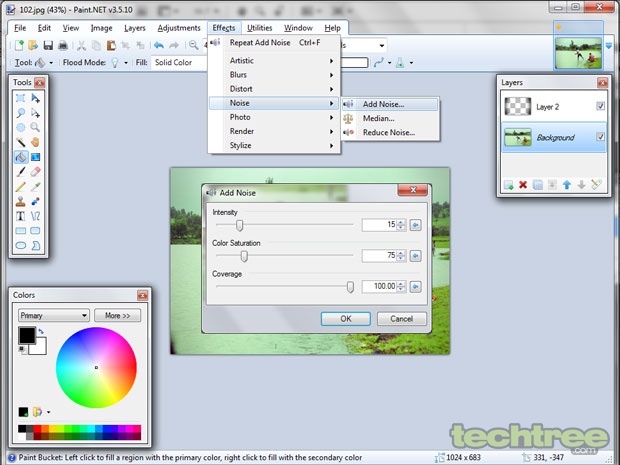Expand the Blurs effects submenu

tap(274, 75)
